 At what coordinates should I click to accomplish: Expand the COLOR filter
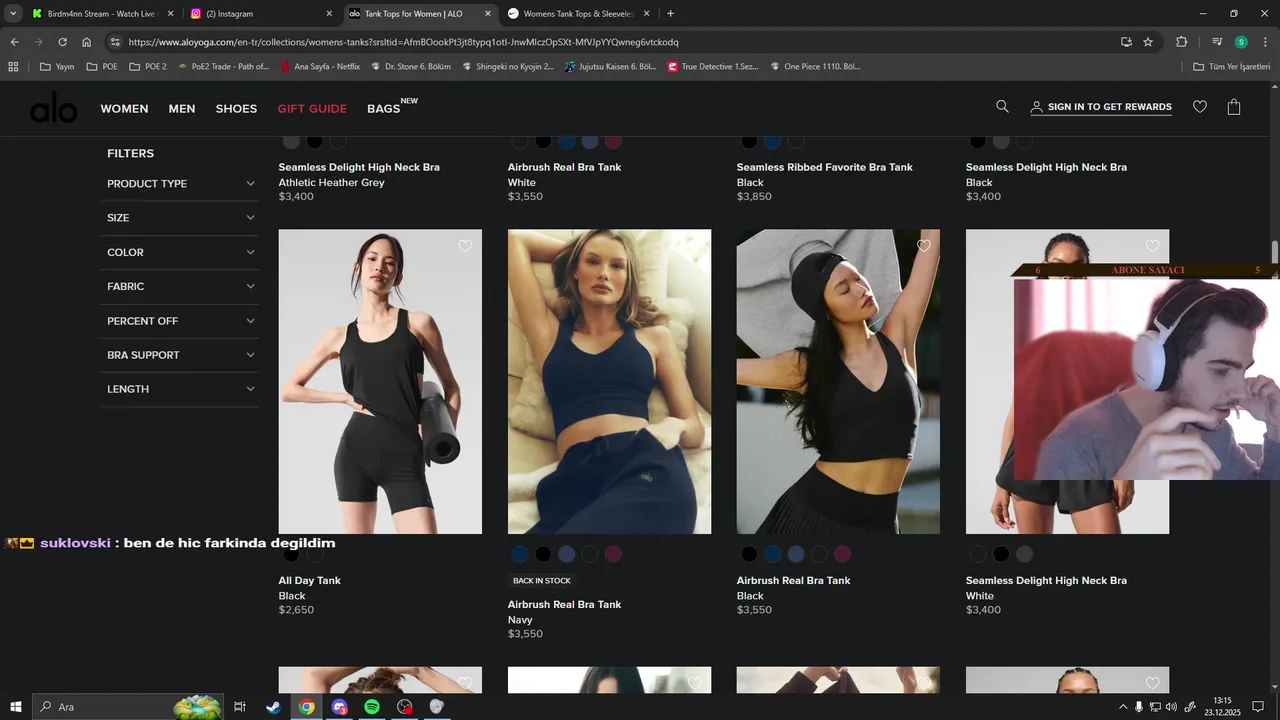pyautogui.click(x=181, y=252)
